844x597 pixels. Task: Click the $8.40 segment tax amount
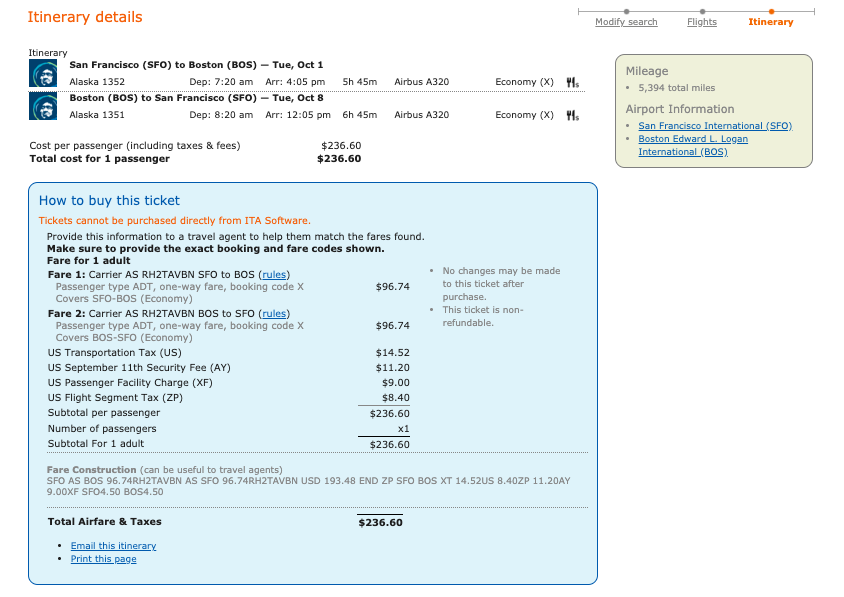pos(396,398)
